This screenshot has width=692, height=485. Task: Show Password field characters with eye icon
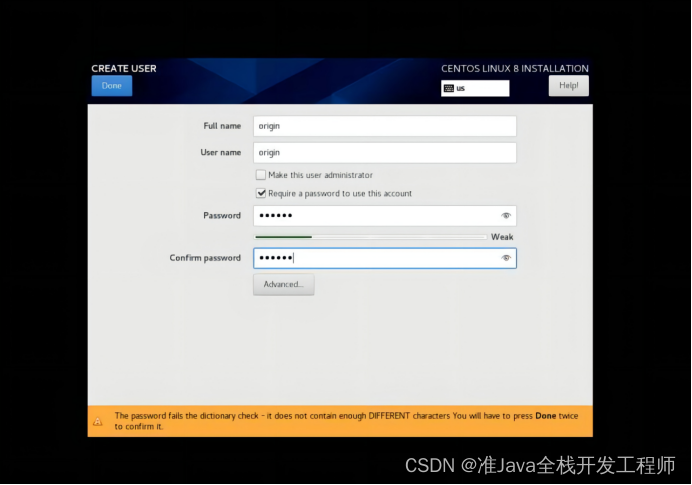tap(506, 216)
